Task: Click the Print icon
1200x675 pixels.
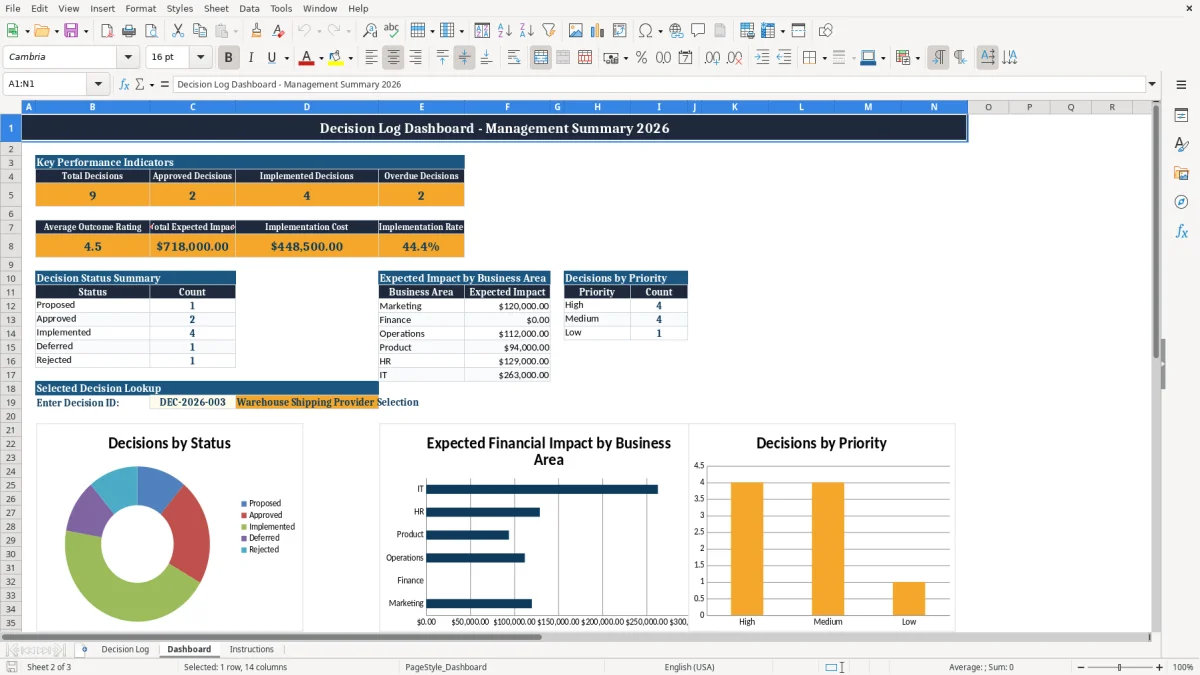Action: (x=128, y=31)
